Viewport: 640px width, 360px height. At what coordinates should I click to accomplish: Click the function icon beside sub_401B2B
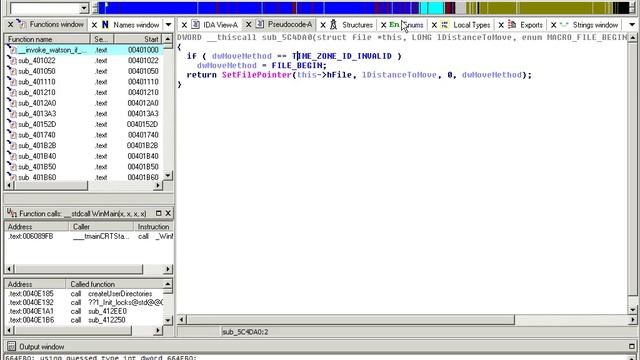pos(12,145)
